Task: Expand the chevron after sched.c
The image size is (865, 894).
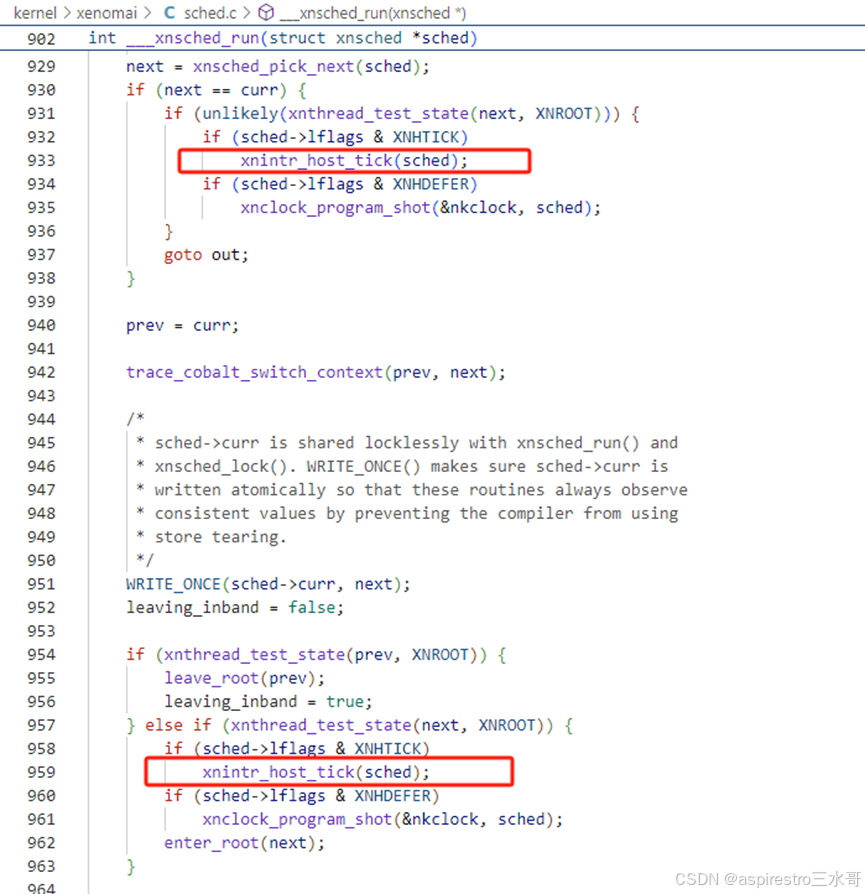Action: [x=246, y=13]
